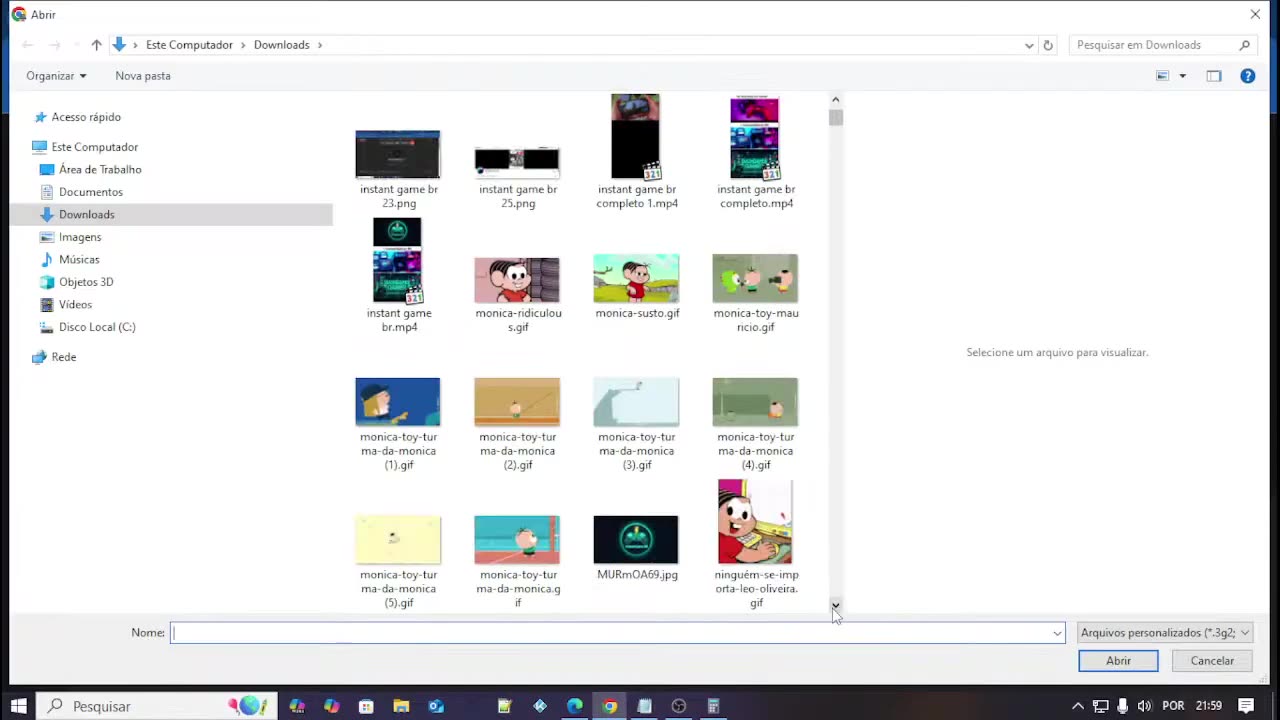The image size is (1280, 720).
Task: Open volume control in system tray
Action: pos(1144,706)
